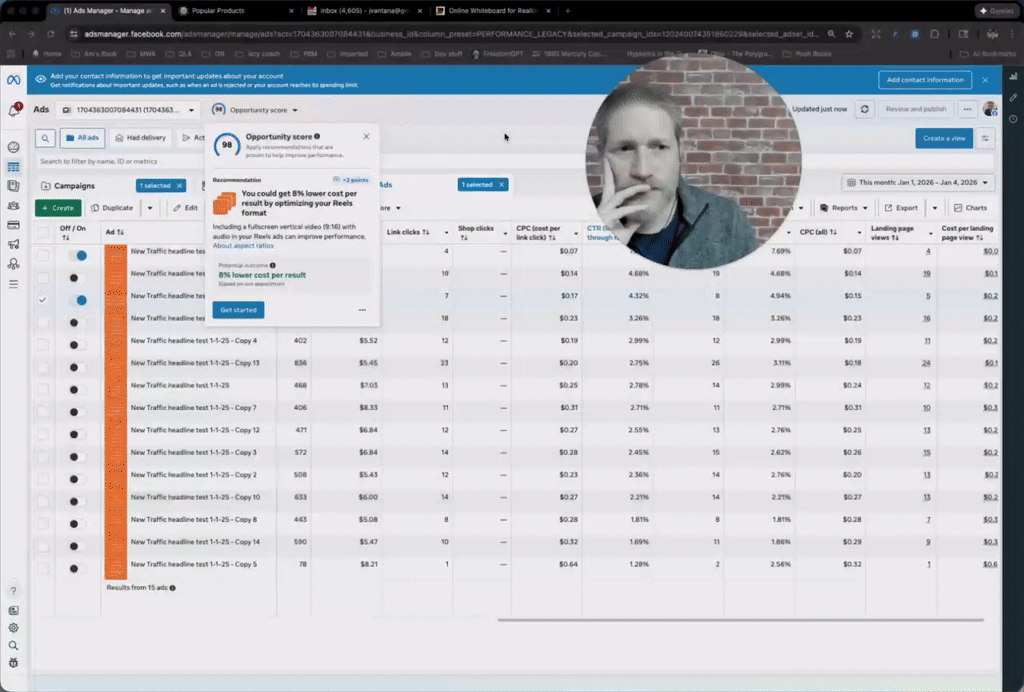
Task: Close the Opportunity score popup
Action: [x=366, y=136]
